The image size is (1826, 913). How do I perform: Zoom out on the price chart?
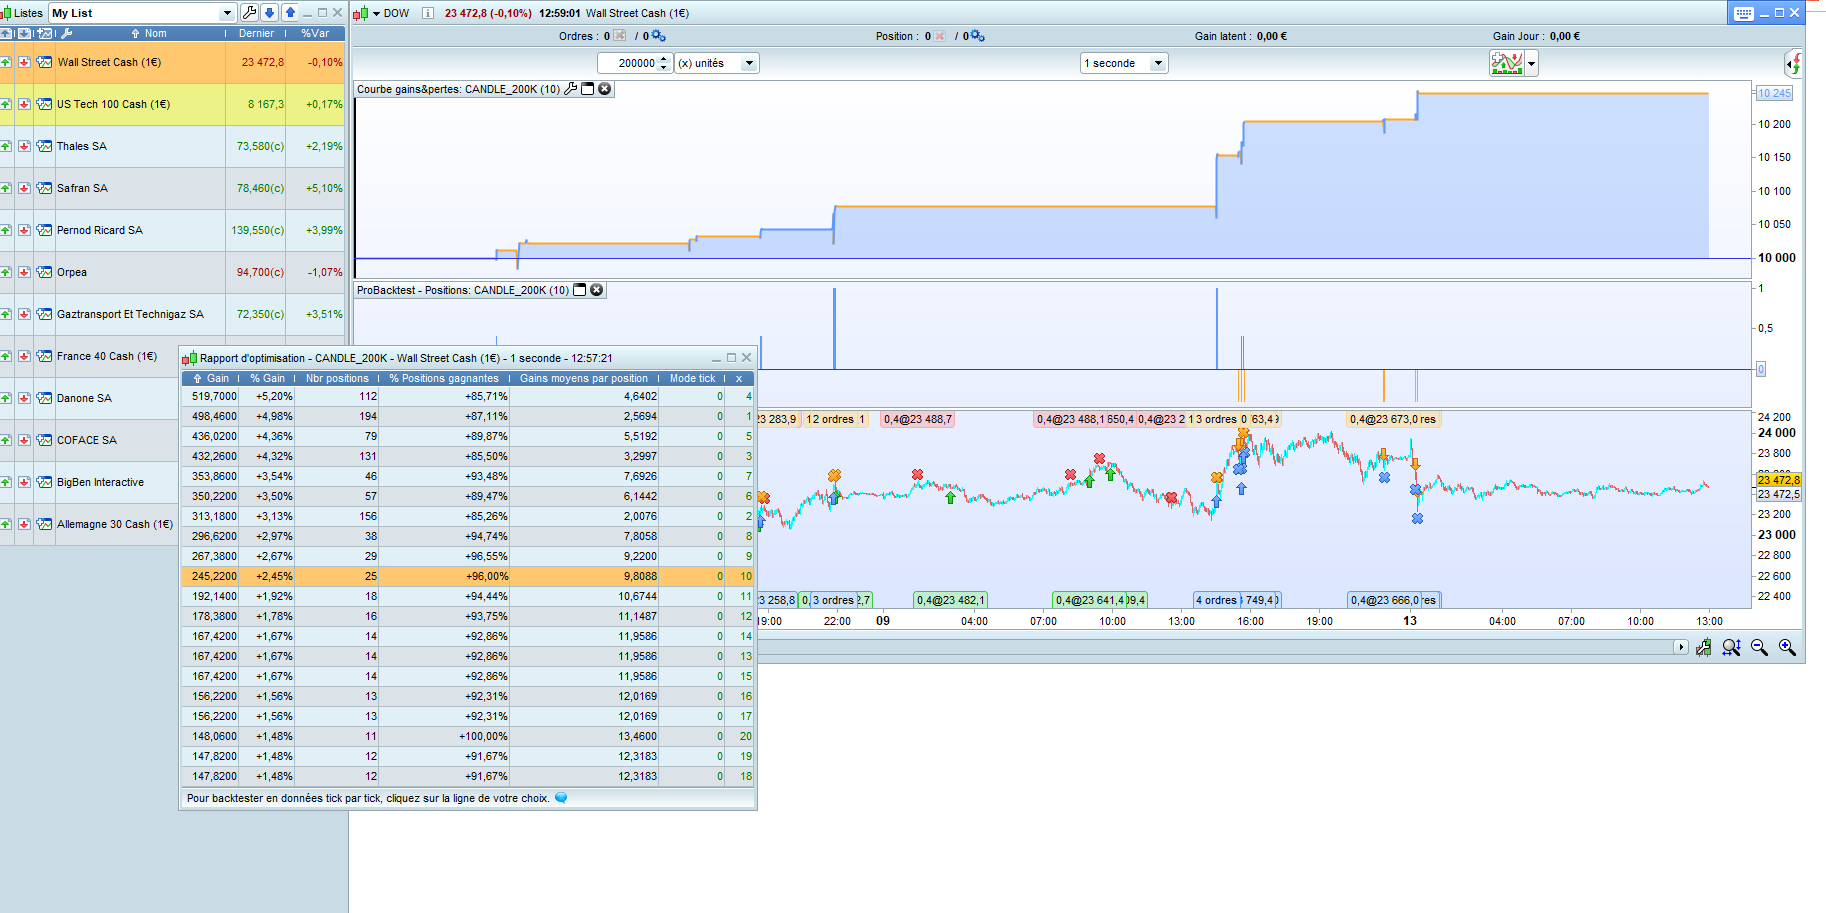(x=1760, y=648)
